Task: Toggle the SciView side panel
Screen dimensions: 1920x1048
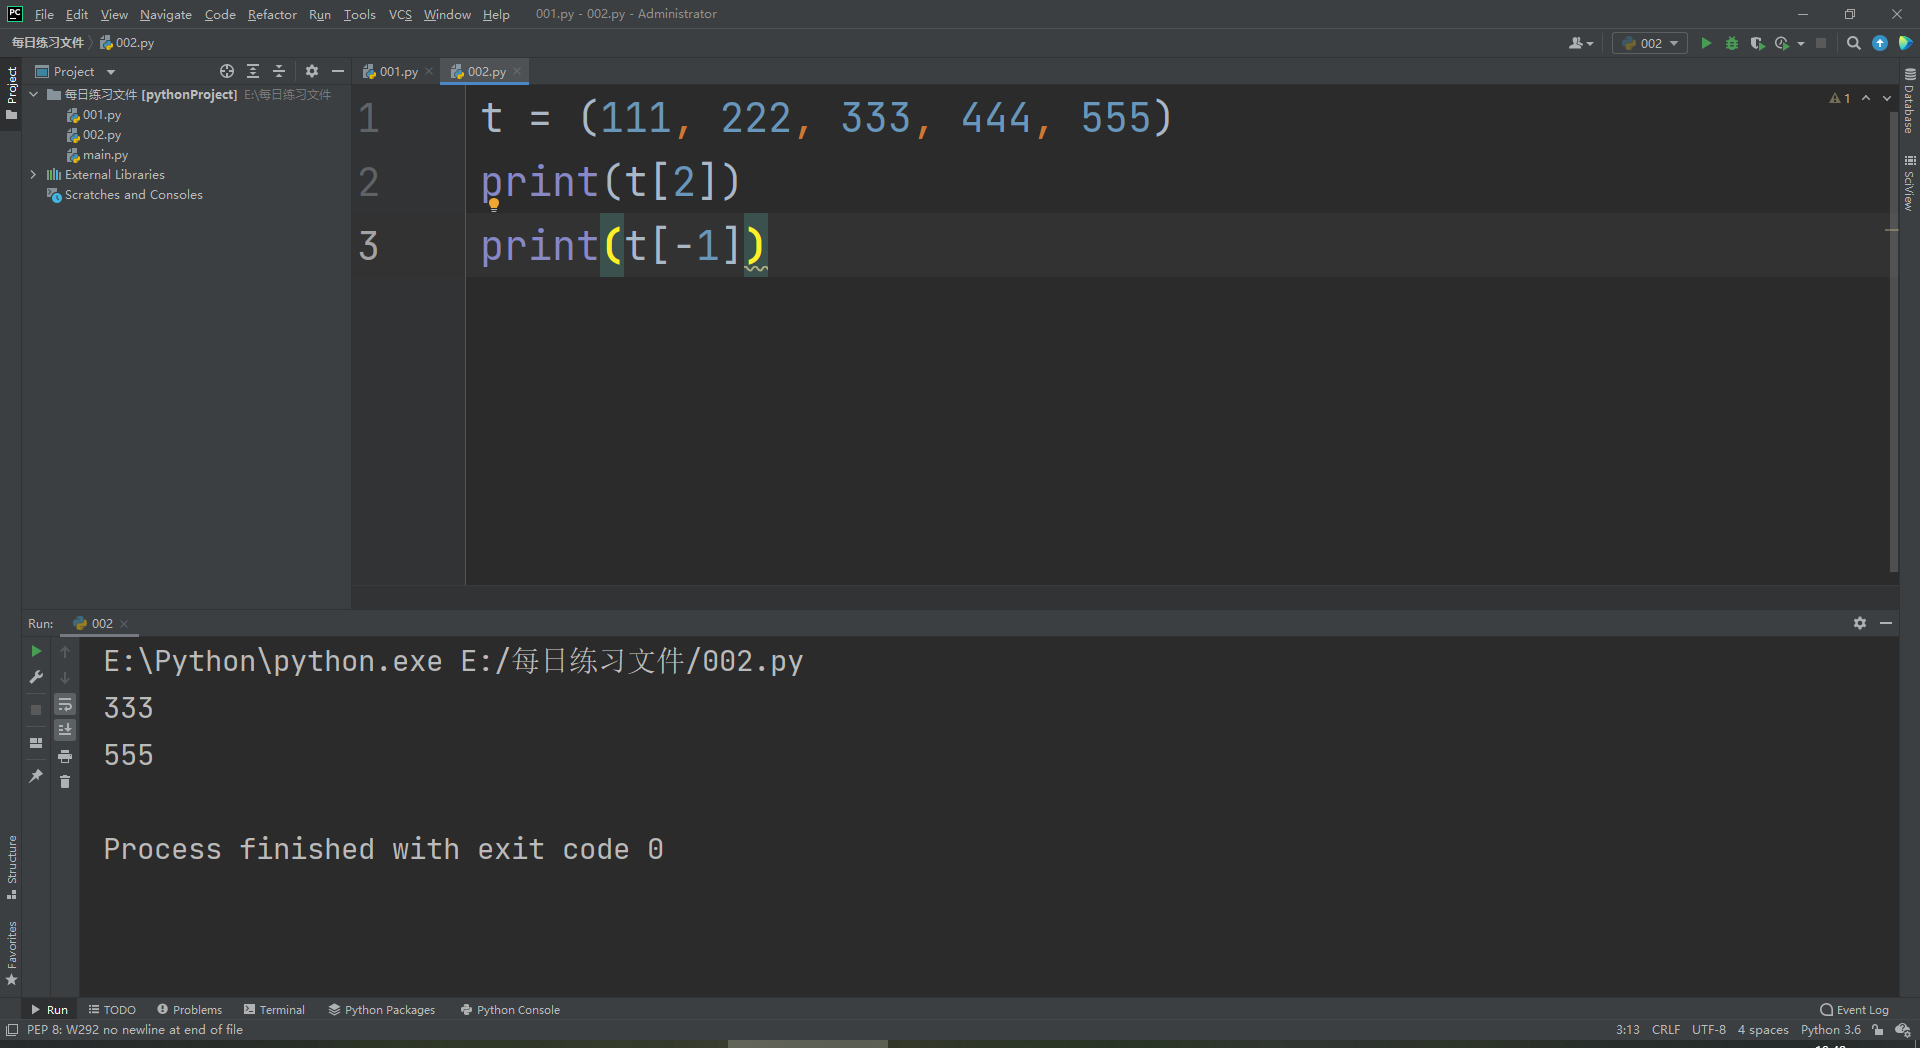Action: pyautogui.click(x=1909, y=183)
